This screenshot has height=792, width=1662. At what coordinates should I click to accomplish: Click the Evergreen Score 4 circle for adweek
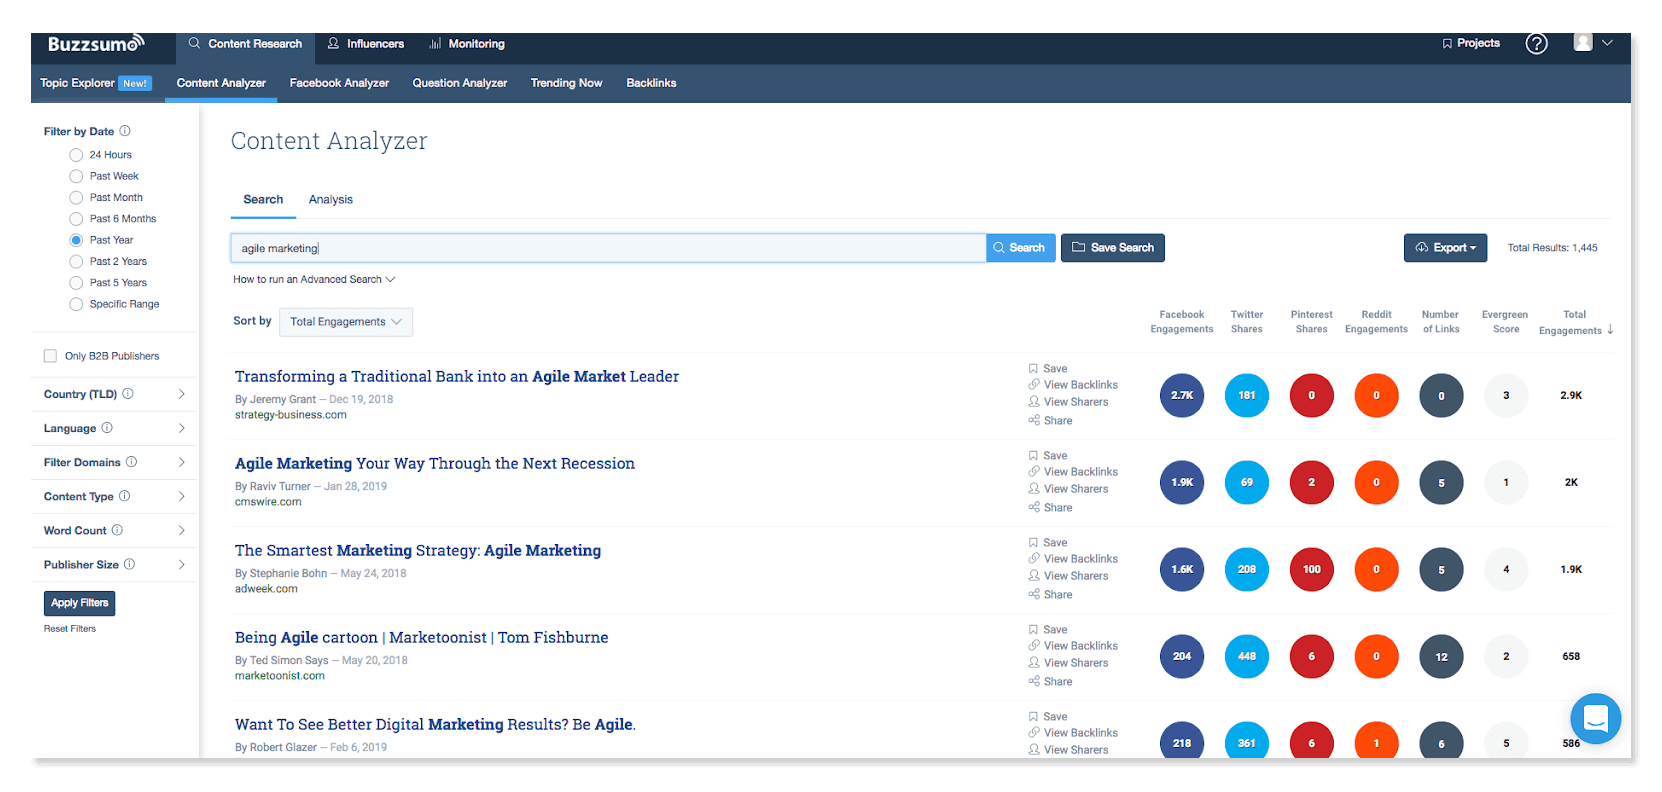1506,569
